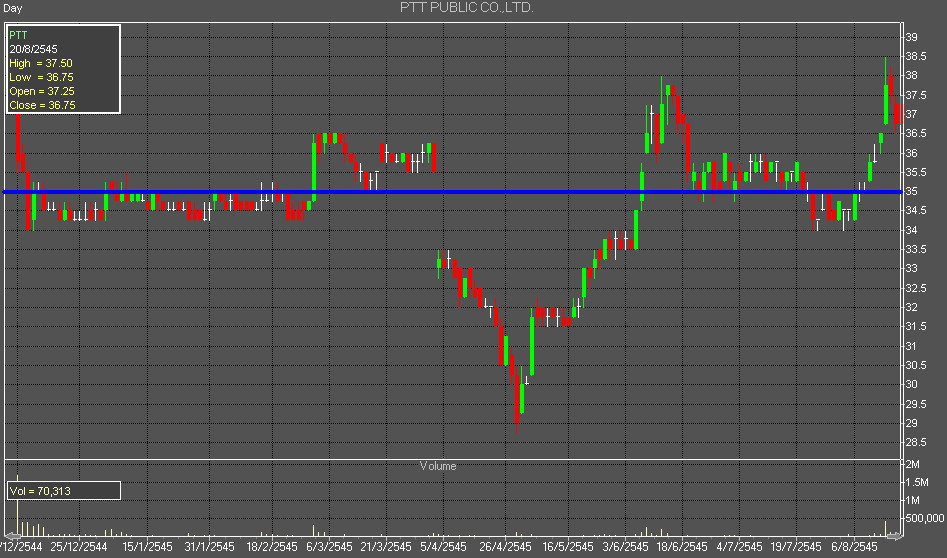
Task: Click the '18/6/2545' date label
Action: click(682, 547)
